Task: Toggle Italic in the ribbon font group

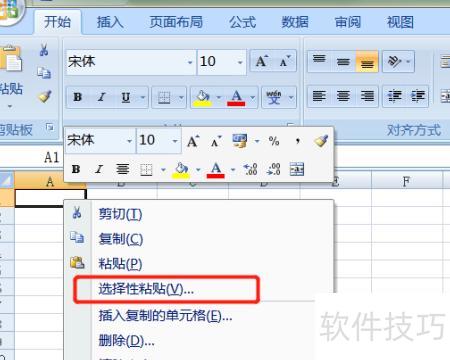Action: click(x=101, y=97)
